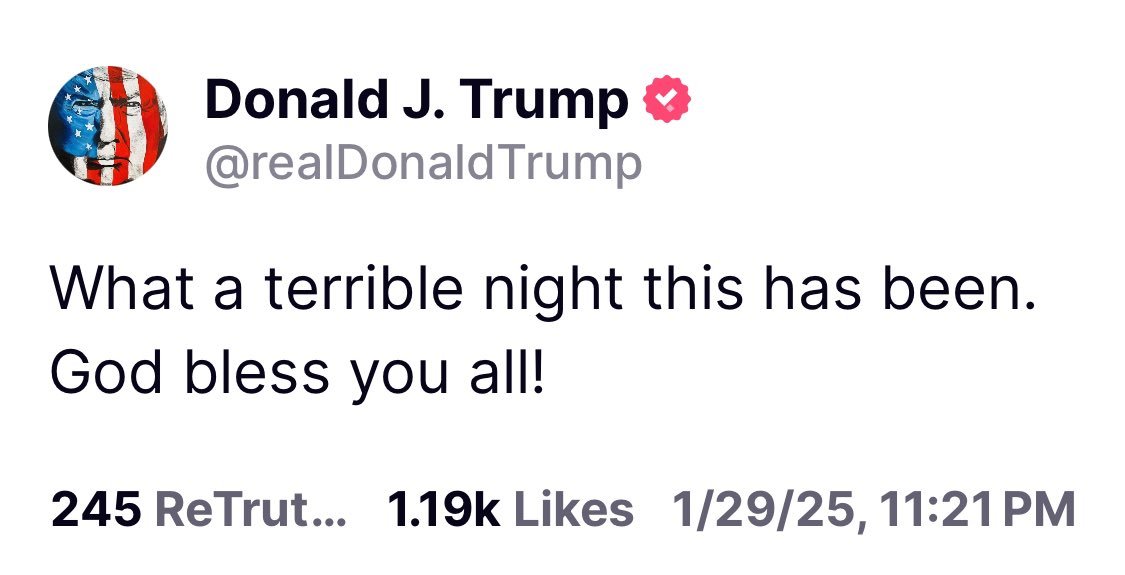Viewport: 1125px width, 575px height.
Task: Click the word 'bless' in the post
Action: 257,373
